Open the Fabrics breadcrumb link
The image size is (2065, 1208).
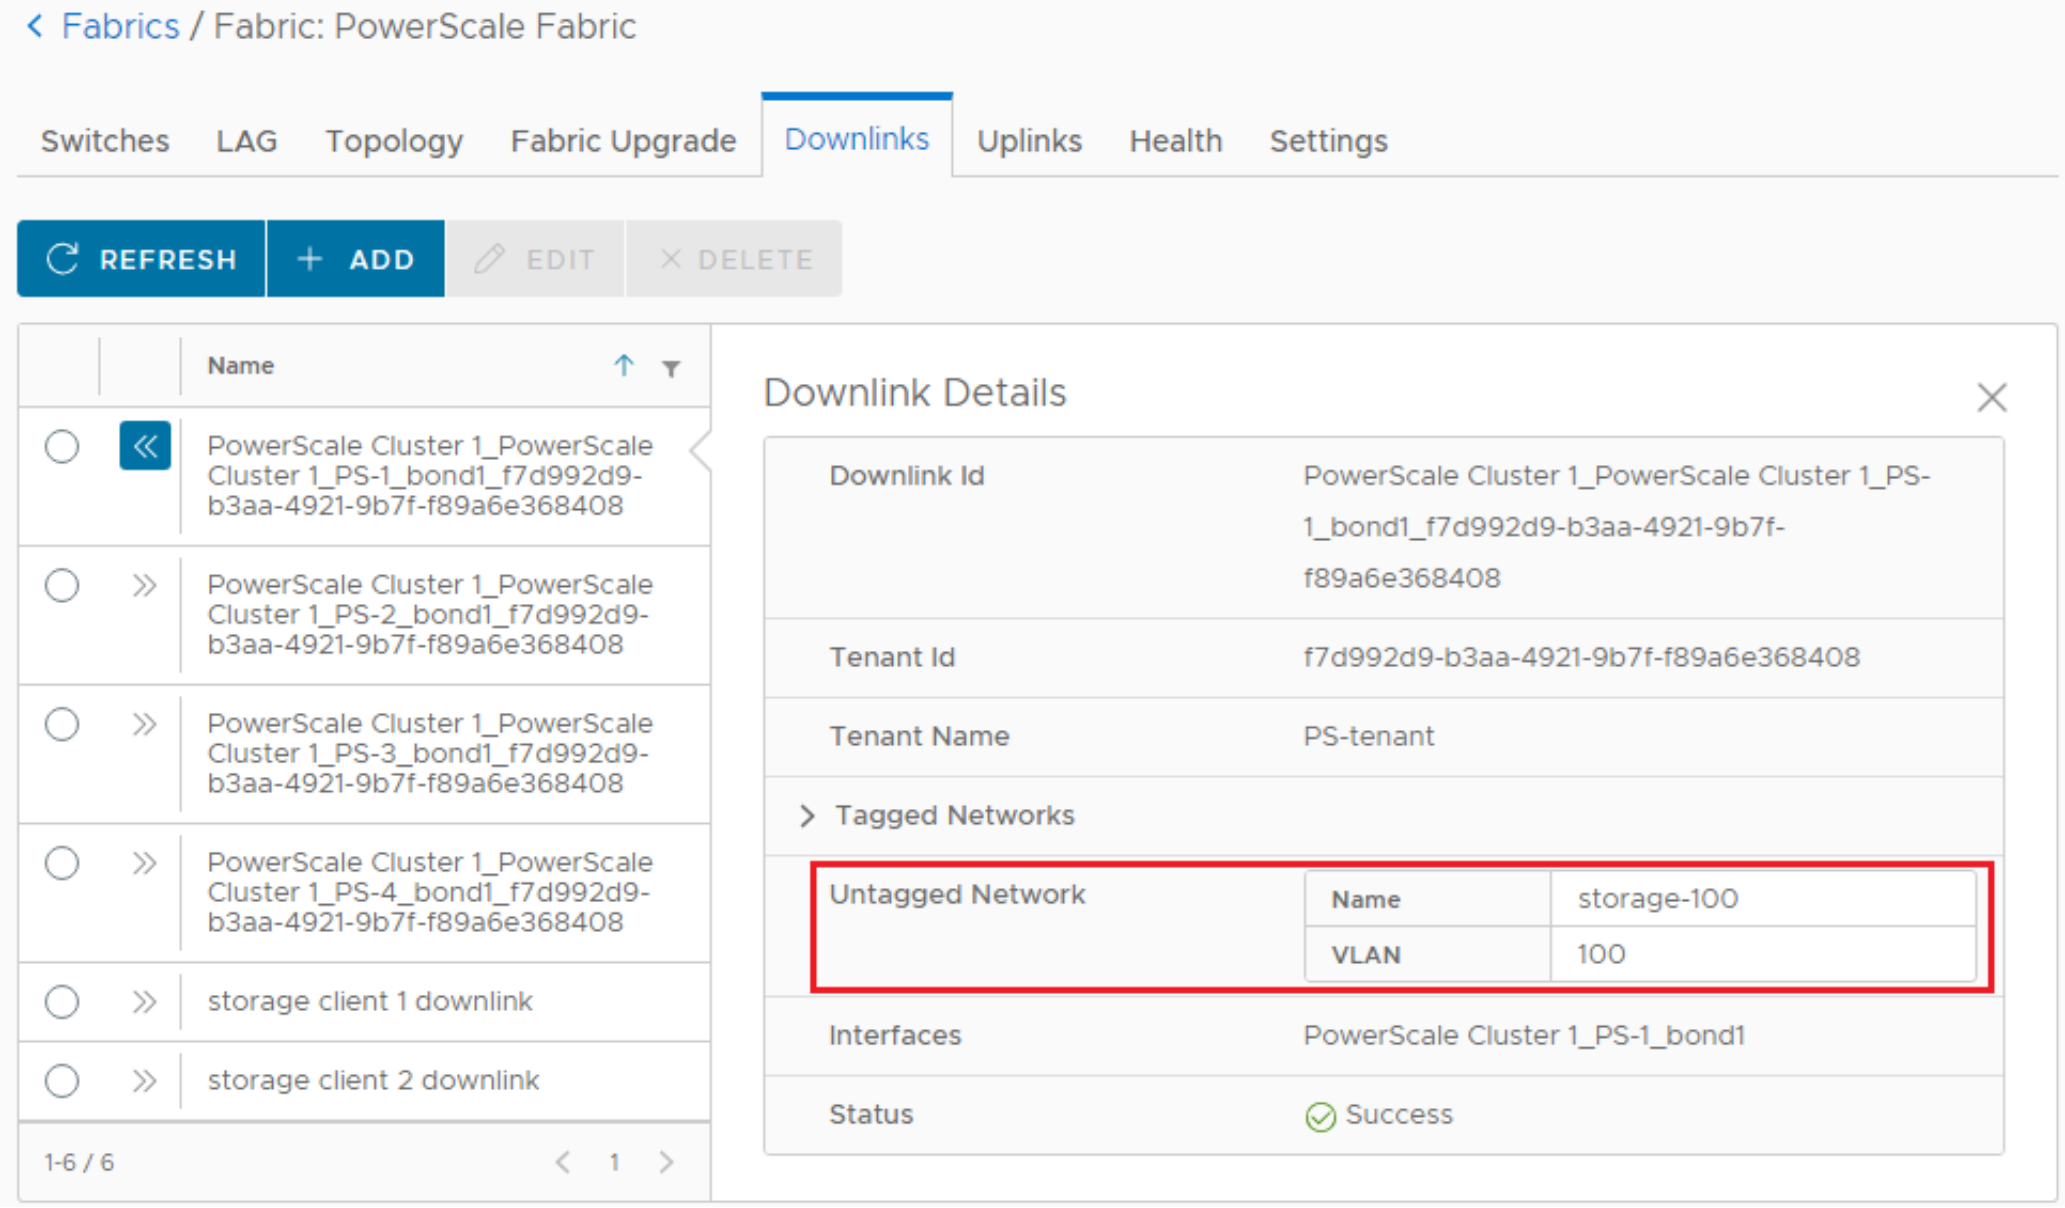(x=120, y=26)
